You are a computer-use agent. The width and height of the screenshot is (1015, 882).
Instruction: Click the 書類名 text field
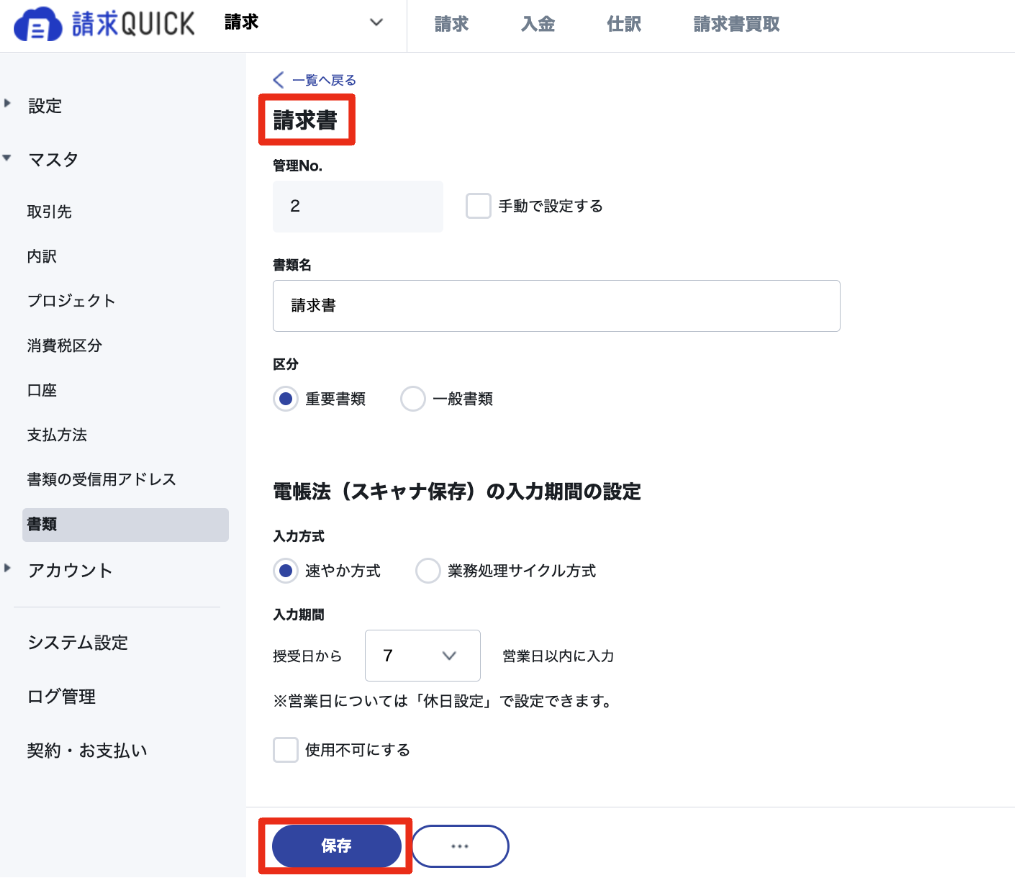click(x=557, y=306)
